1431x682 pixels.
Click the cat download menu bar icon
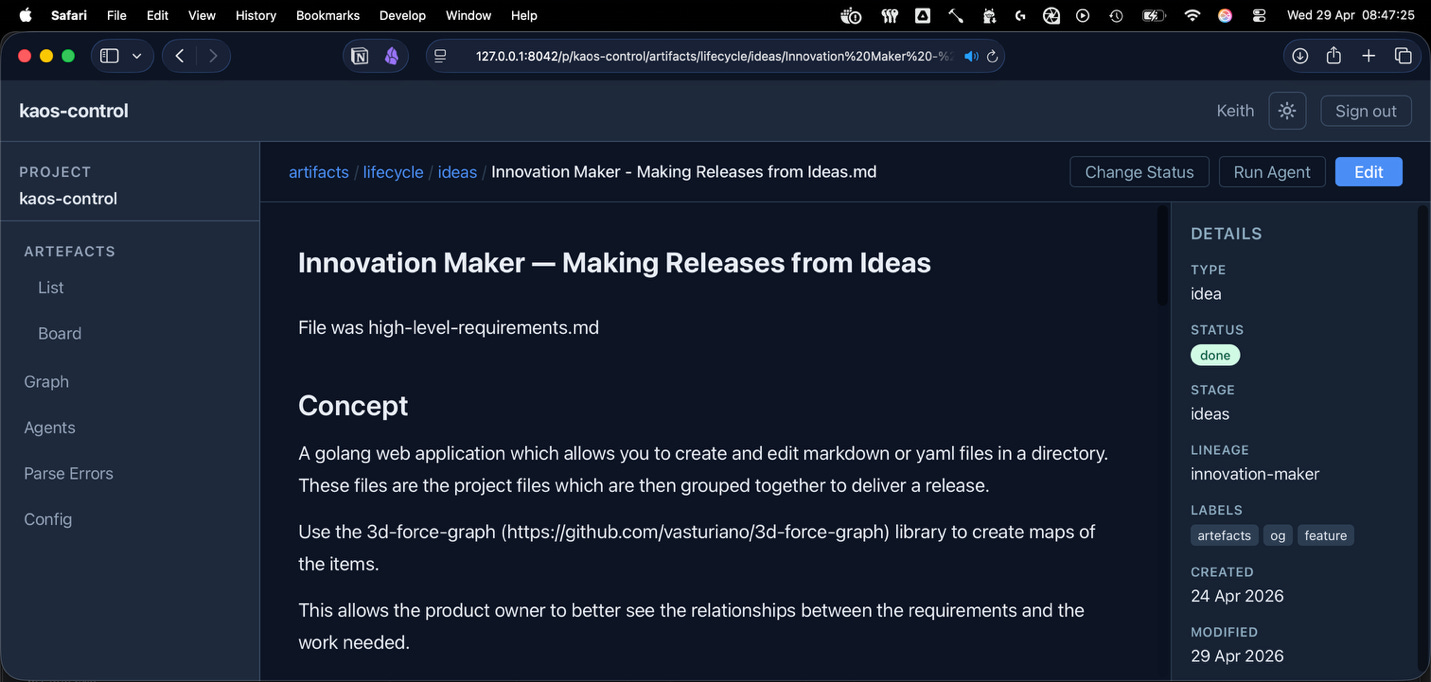(x=989, y=15)
